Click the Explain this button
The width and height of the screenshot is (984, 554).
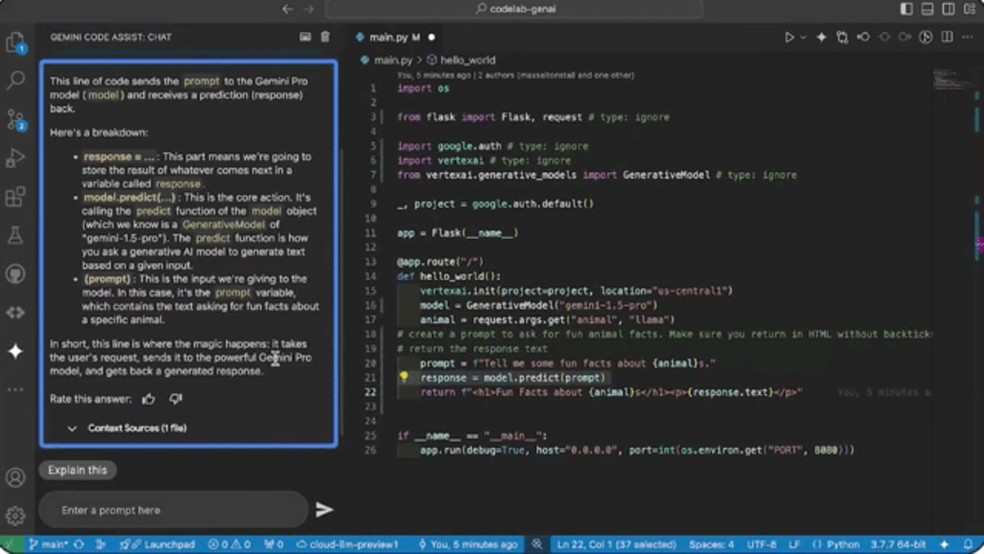click(x=78, y=470)
